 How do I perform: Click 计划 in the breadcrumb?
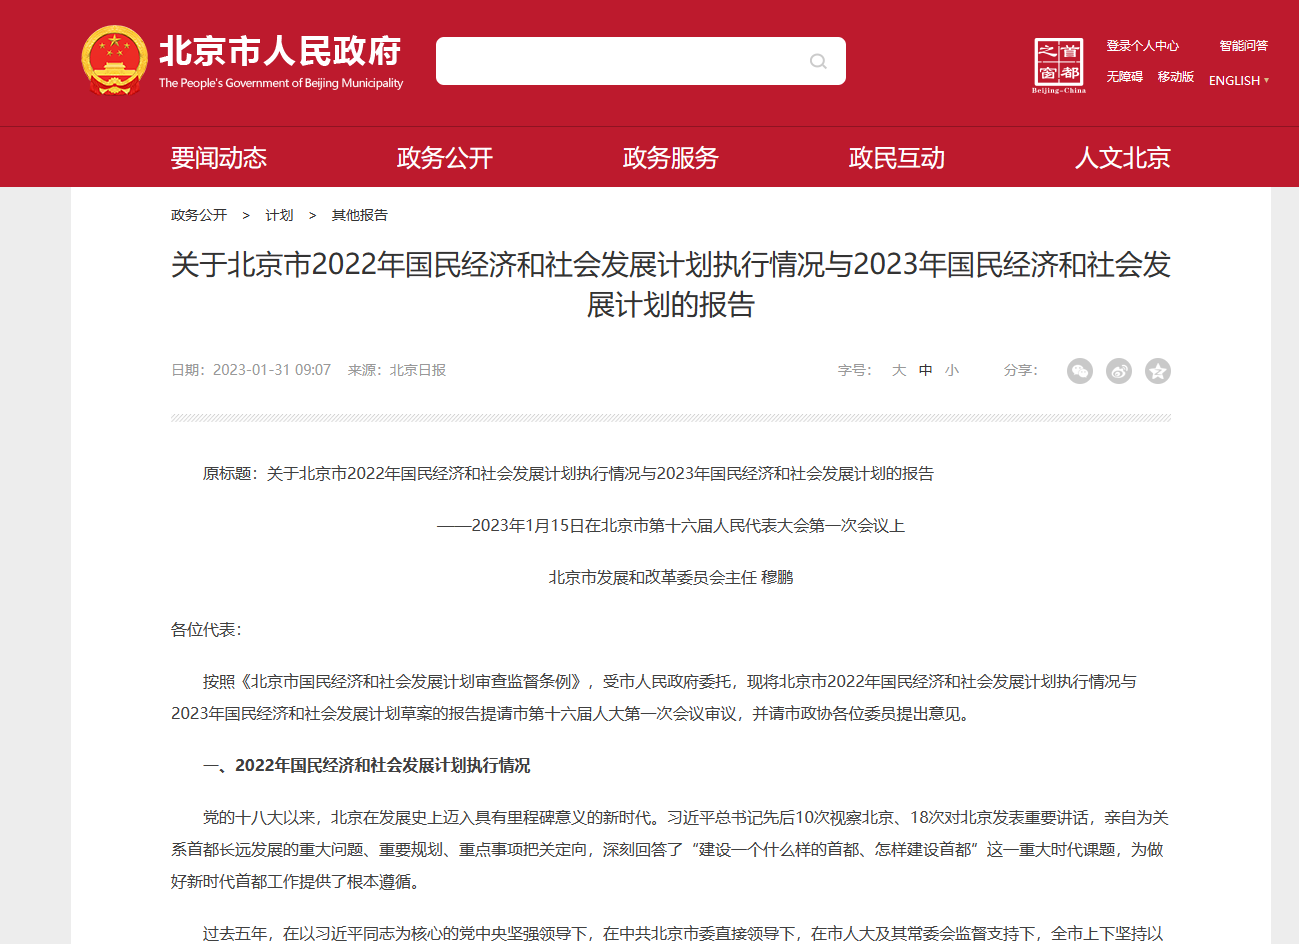point(279,215)
